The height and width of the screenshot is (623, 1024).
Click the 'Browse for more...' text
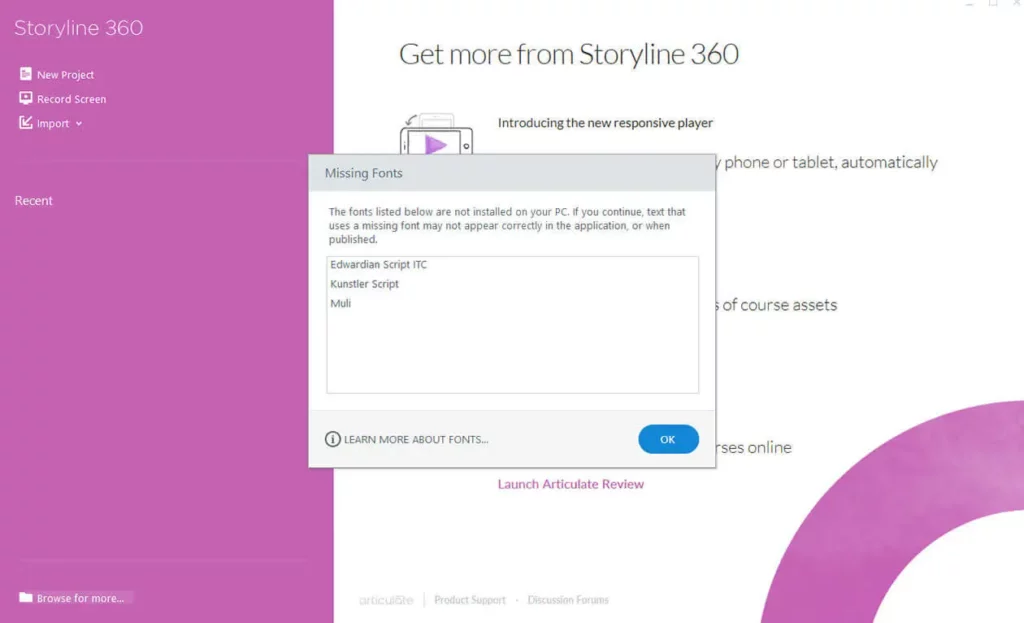pos(81,598)
